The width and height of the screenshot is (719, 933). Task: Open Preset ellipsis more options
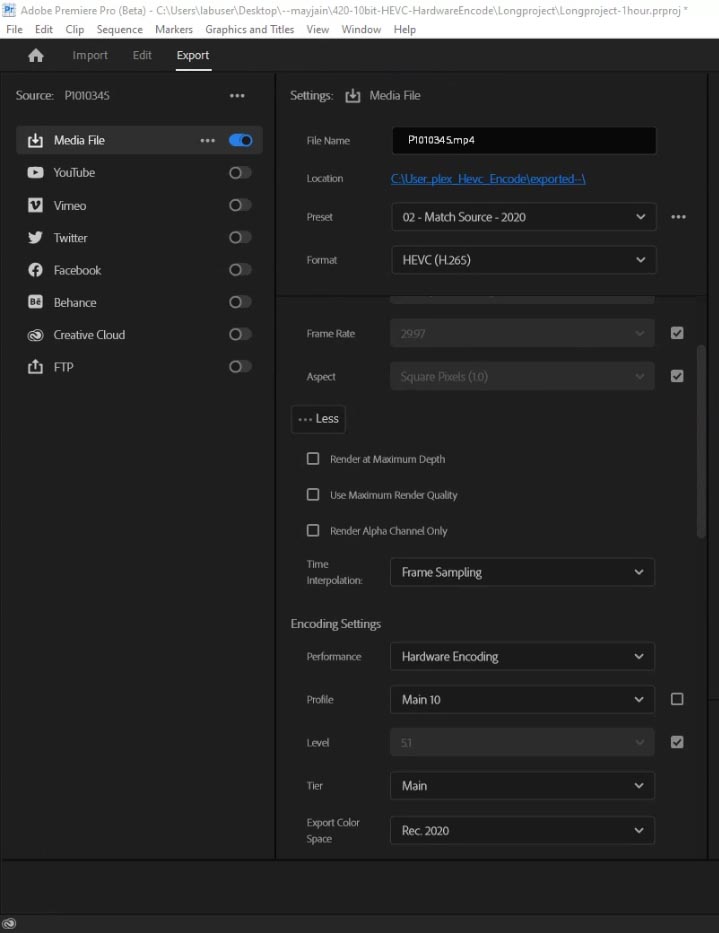click(x=679, y=217)
